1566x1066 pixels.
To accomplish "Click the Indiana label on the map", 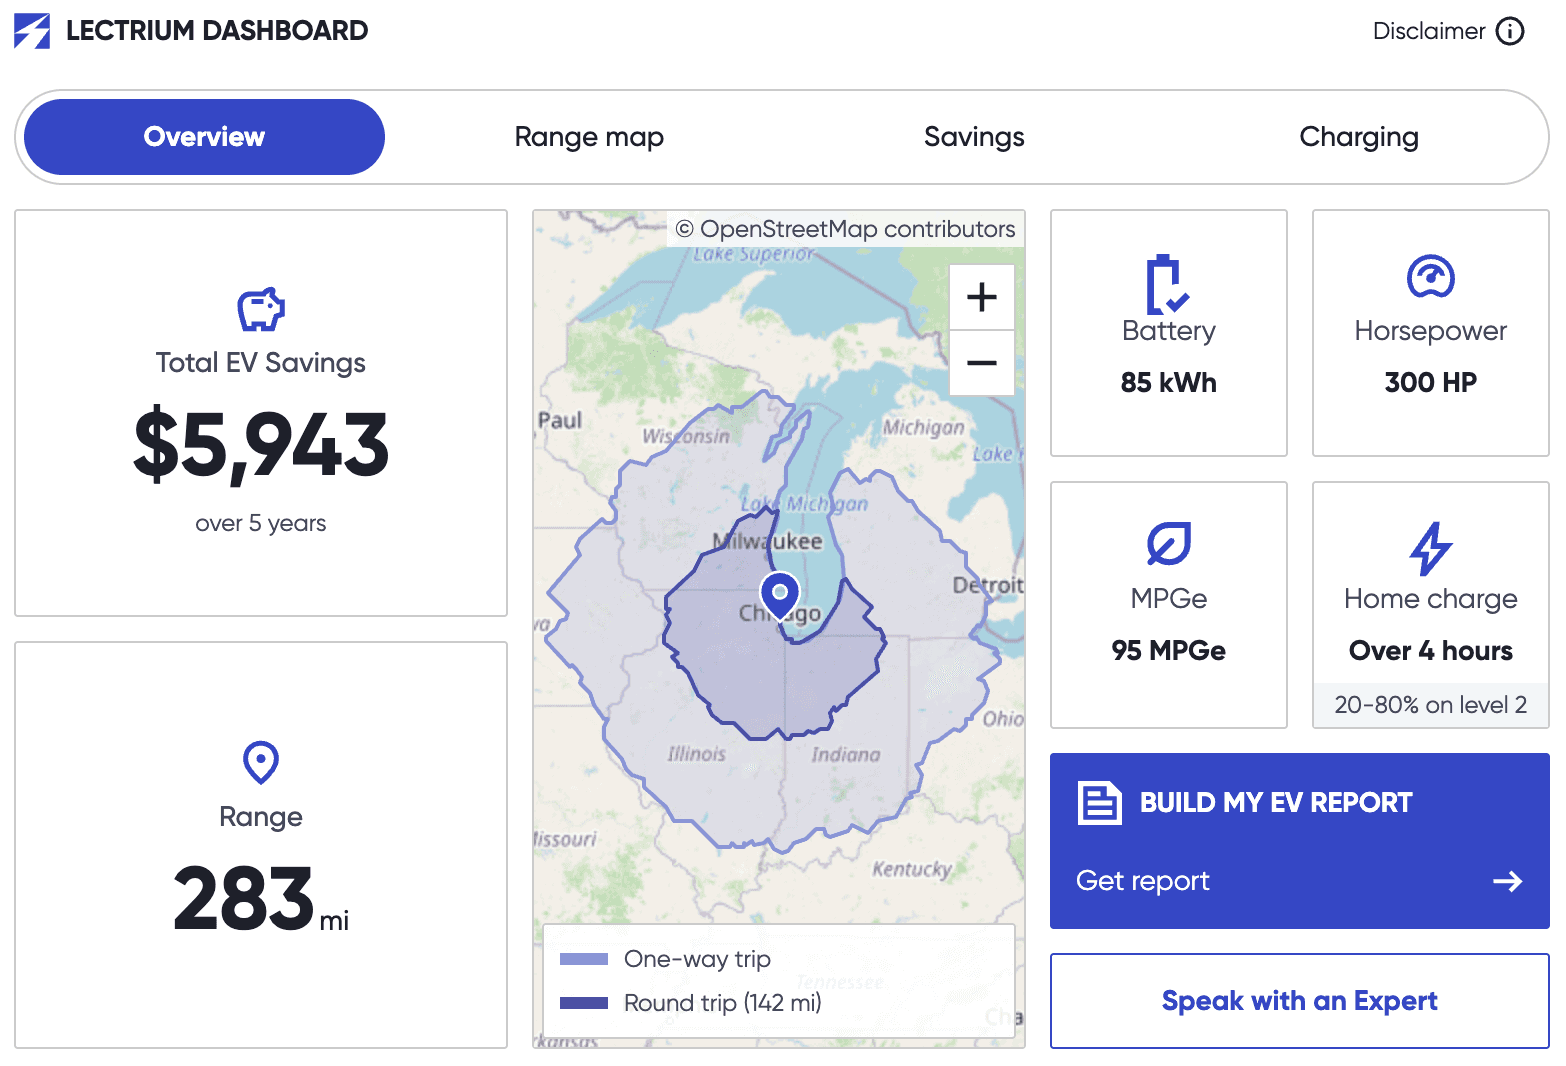I will [846, 754].
